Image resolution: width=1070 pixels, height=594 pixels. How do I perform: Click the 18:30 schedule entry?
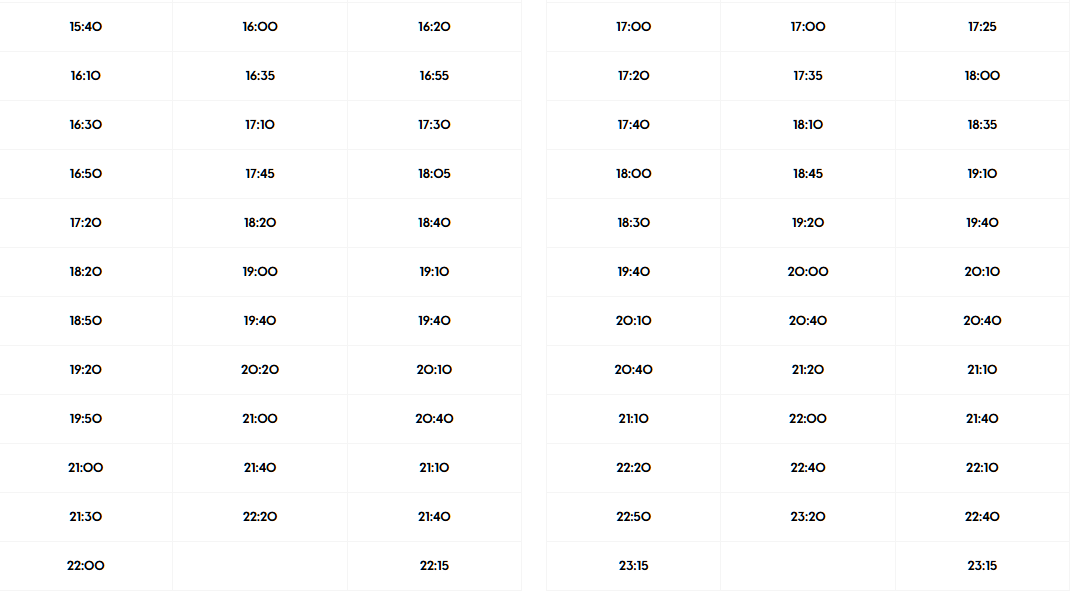coord(633,223)
